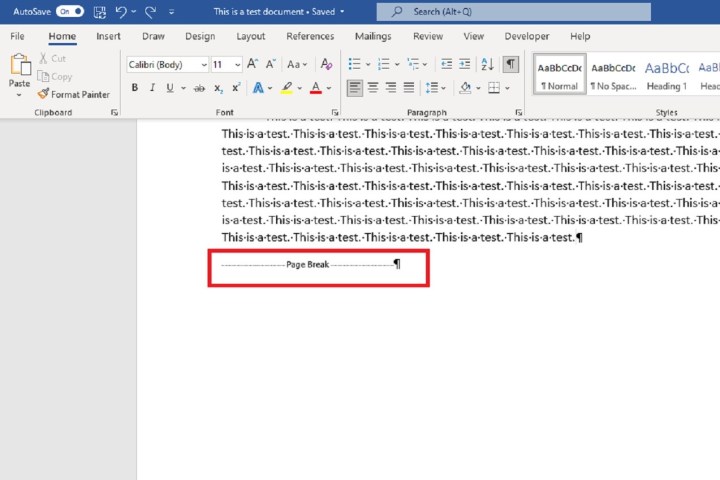Screen dimensions: 720x480
Task: Click the Save icon in title bar
Action: tap(100, 12)
